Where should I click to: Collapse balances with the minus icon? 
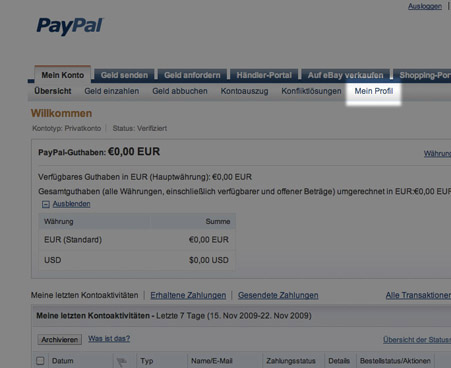pos(46,204)
